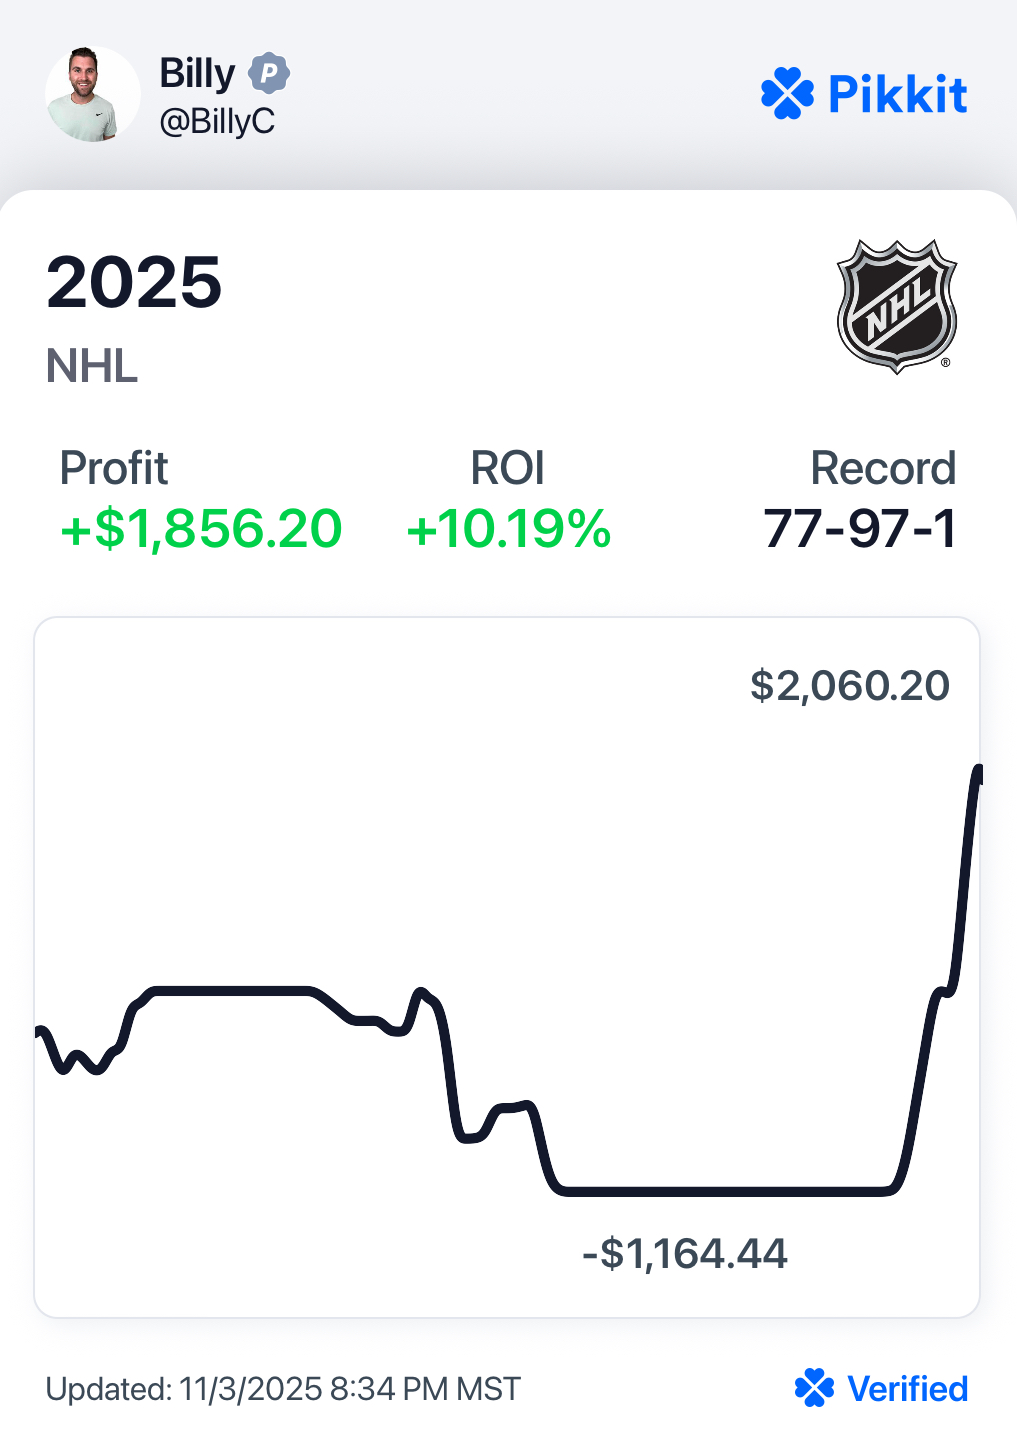
Task: Click the blue clover icon beside Verified
Action: click(x=814, y=1388)
